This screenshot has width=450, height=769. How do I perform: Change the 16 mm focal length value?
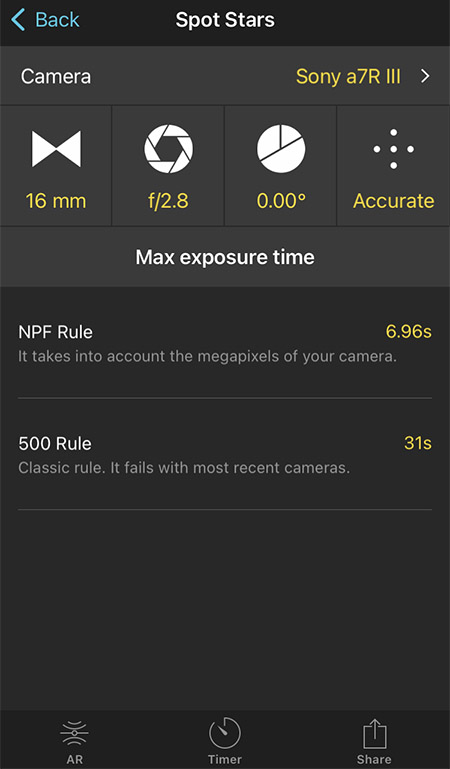[x=56, y=201]
